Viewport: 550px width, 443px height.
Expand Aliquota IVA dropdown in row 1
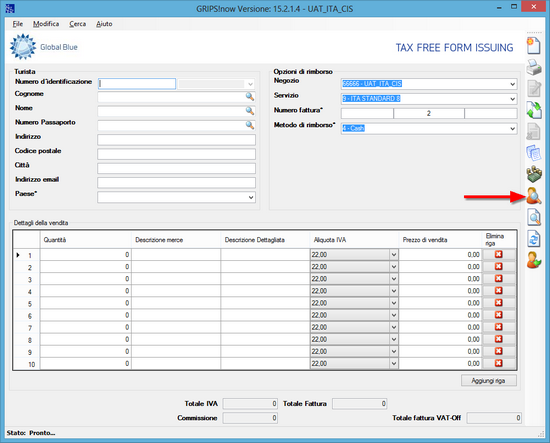[394, 255]
